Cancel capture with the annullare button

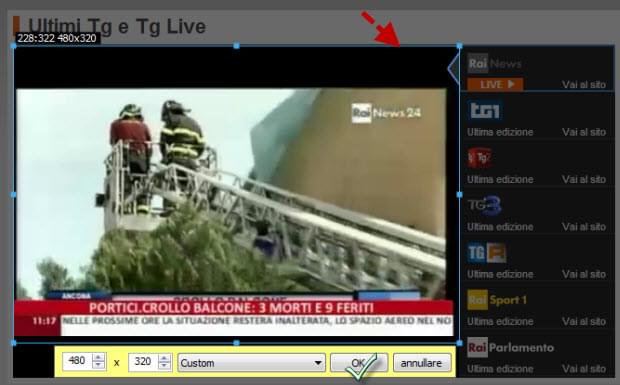click(422, 362)
